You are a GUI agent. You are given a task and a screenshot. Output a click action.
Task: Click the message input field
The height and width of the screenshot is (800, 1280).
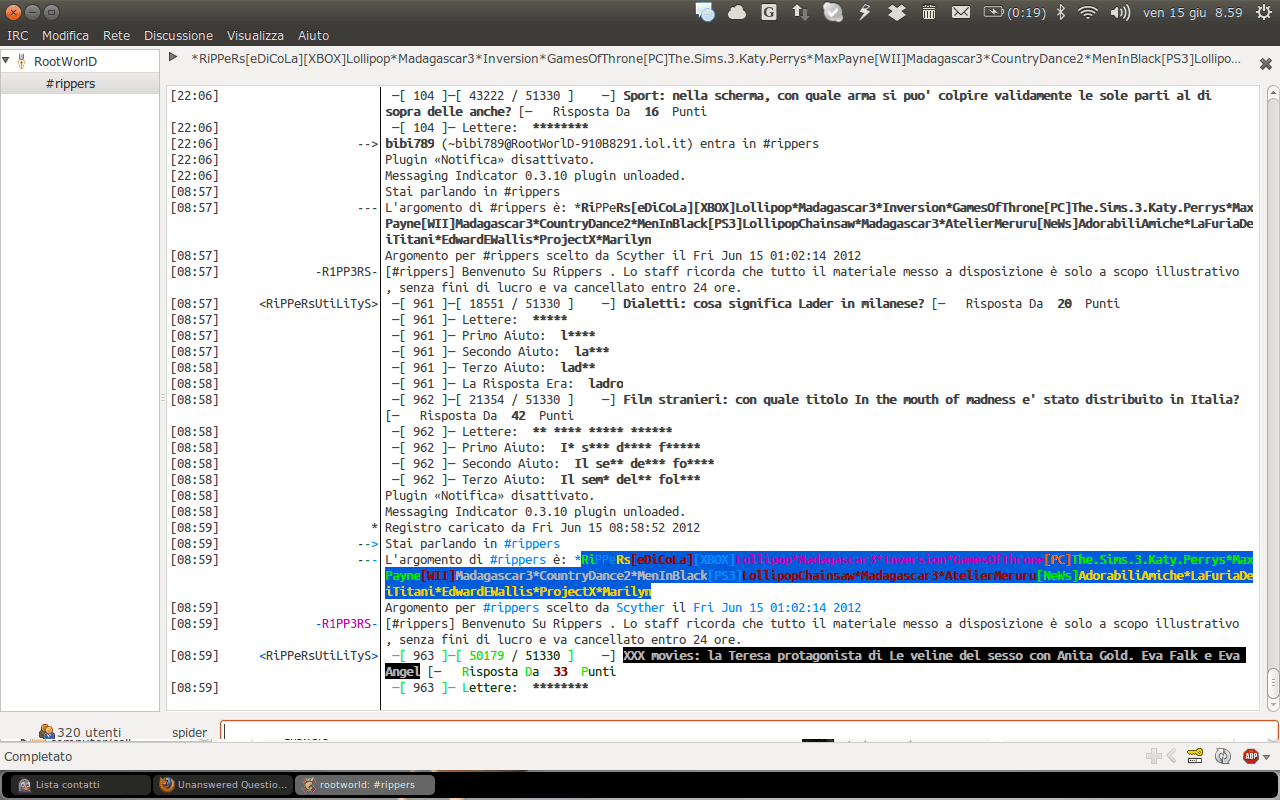pyautogui.click(x=749, y=731)
